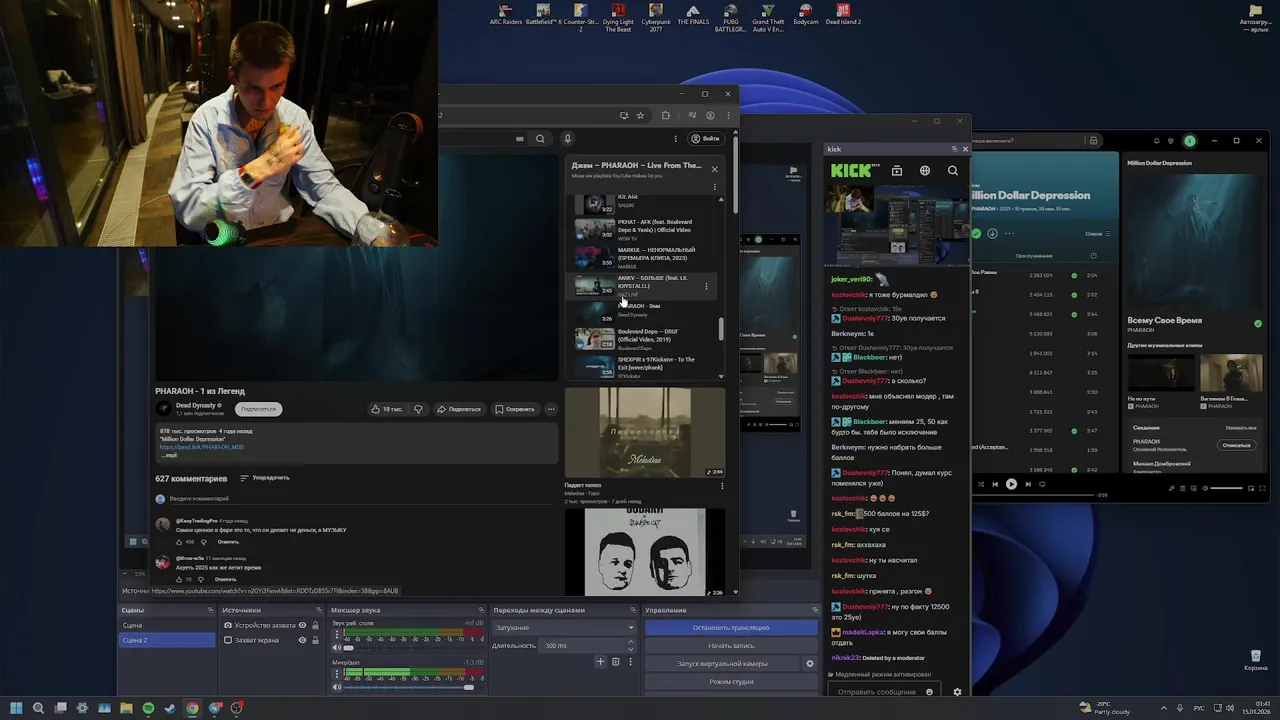The width and height of the screenshot is (1280, 720).
Task: Open the Kick browse channels icon
Action: tap(897, 171)
